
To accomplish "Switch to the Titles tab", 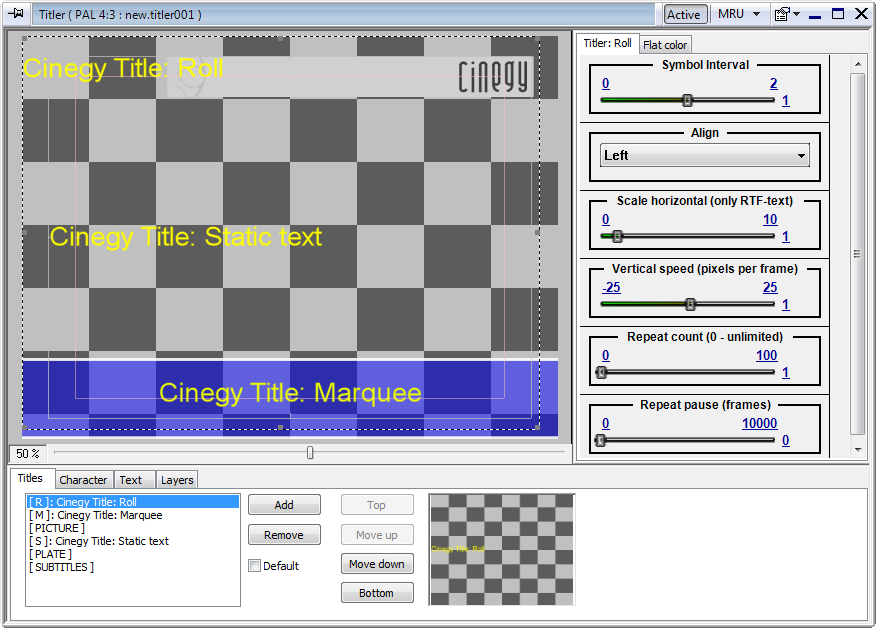I will click(x=30, y=478).
